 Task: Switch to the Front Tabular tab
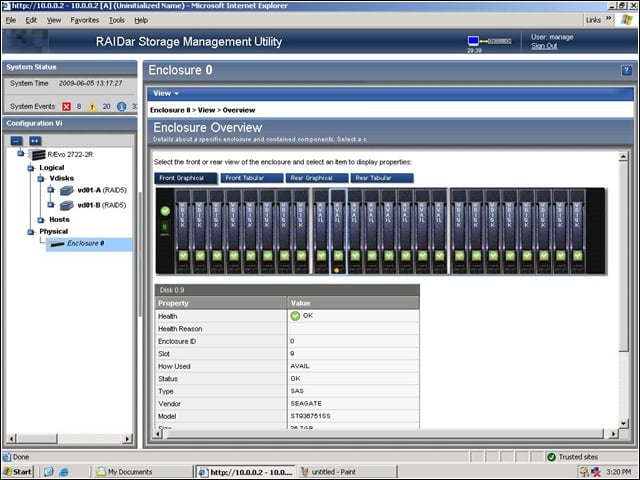click(x=251, y=178)
